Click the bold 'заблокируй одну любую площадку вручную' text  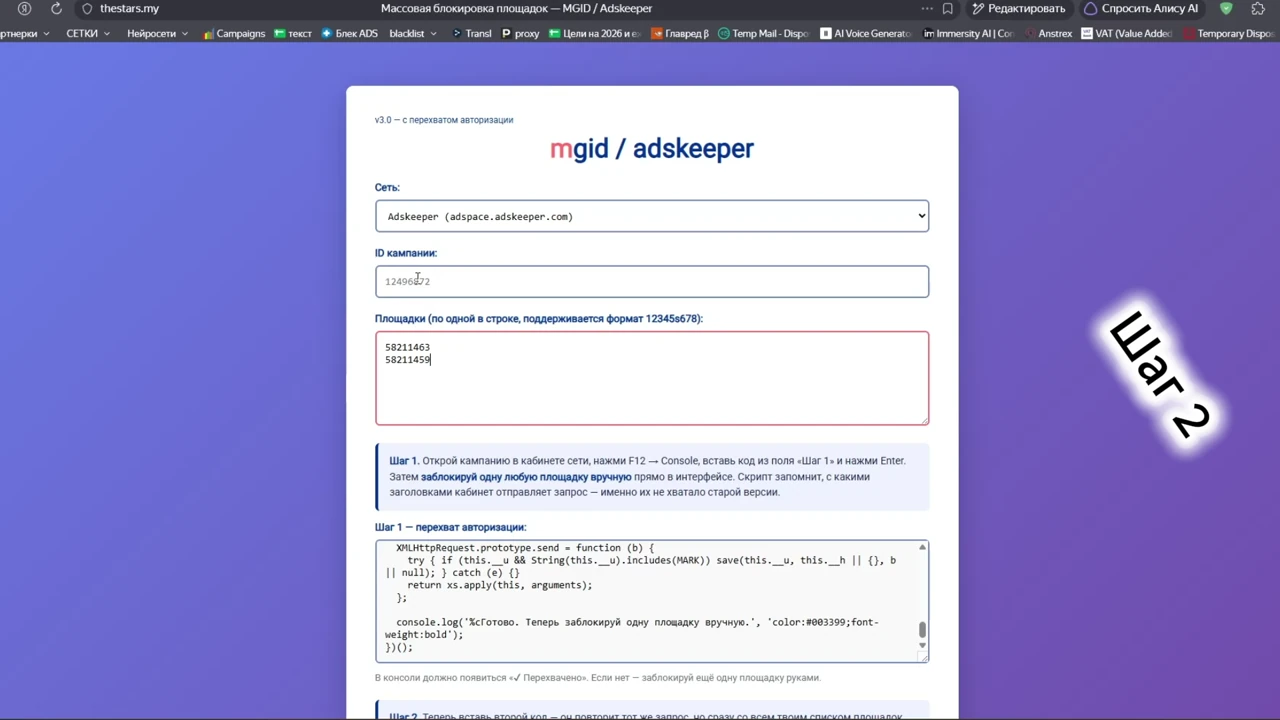coord(526,477)
